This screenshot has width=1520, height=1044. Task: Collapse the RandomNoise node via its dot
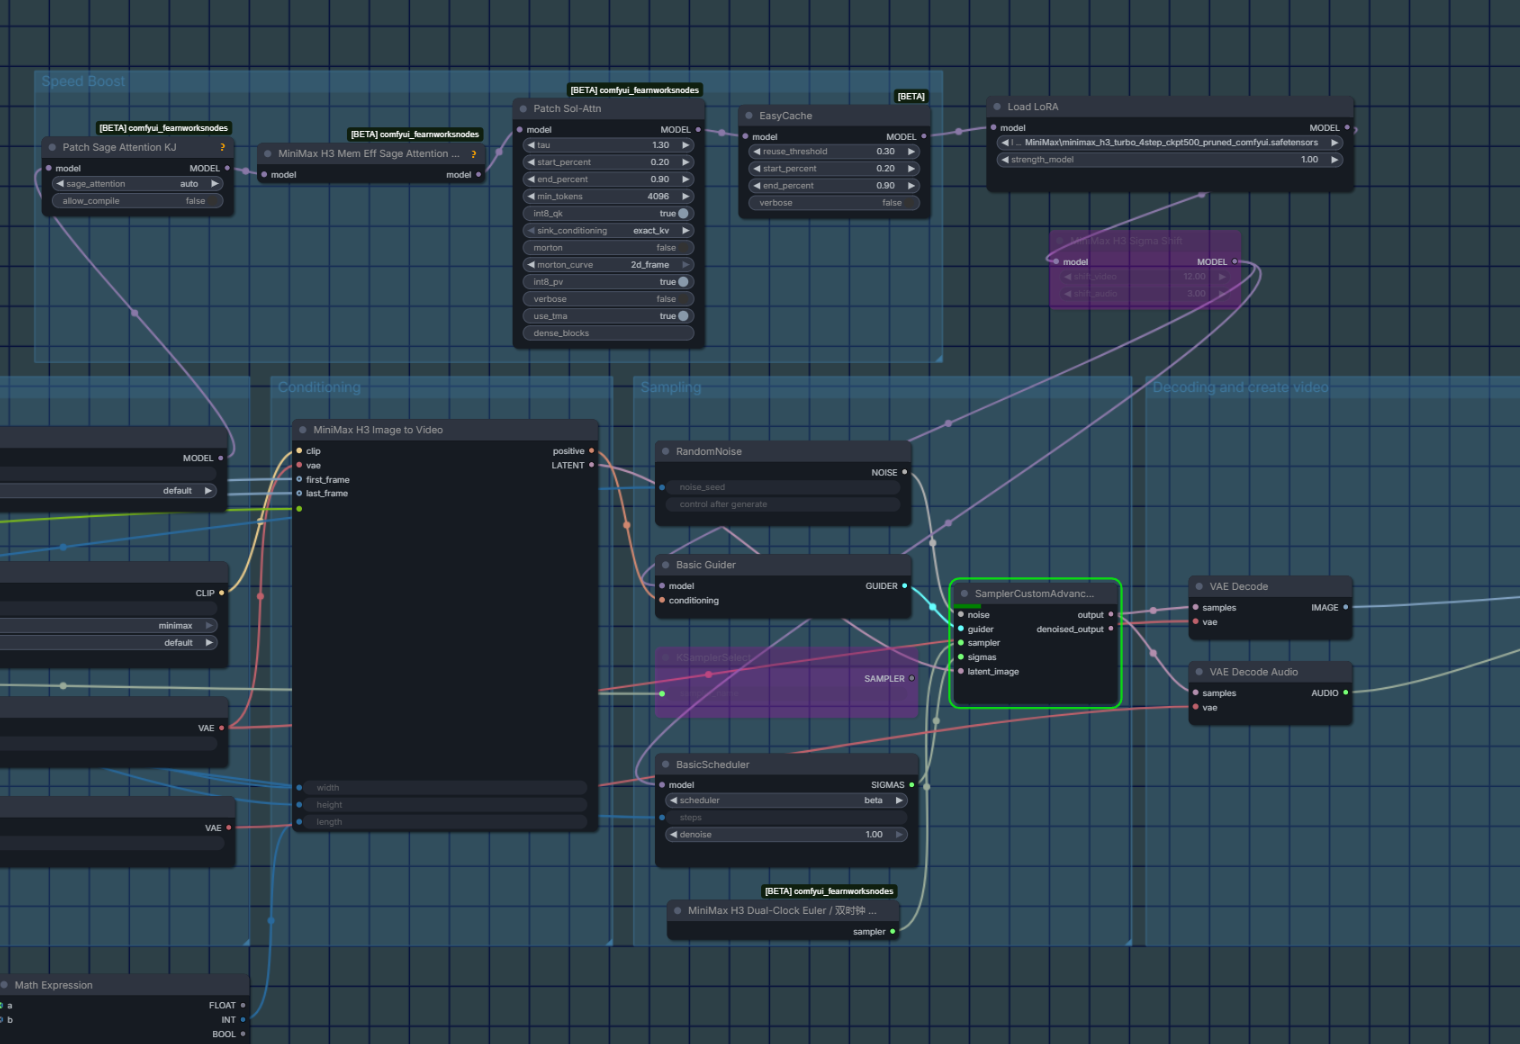point(665,452)
